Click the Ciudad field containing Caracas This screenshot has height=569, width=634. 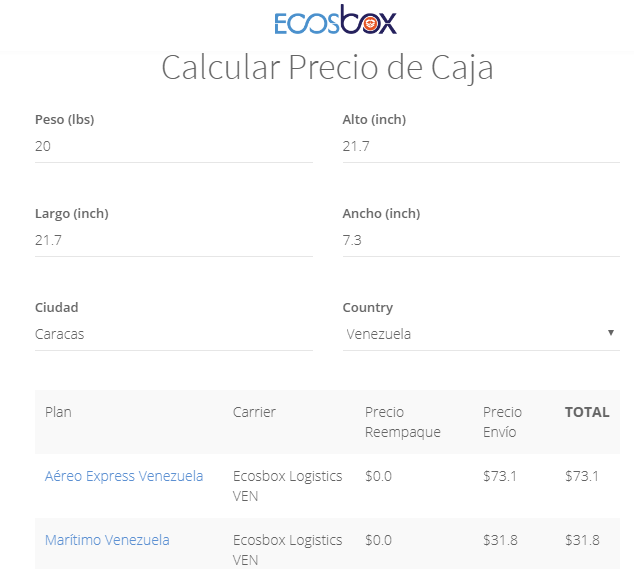(173, 334)
